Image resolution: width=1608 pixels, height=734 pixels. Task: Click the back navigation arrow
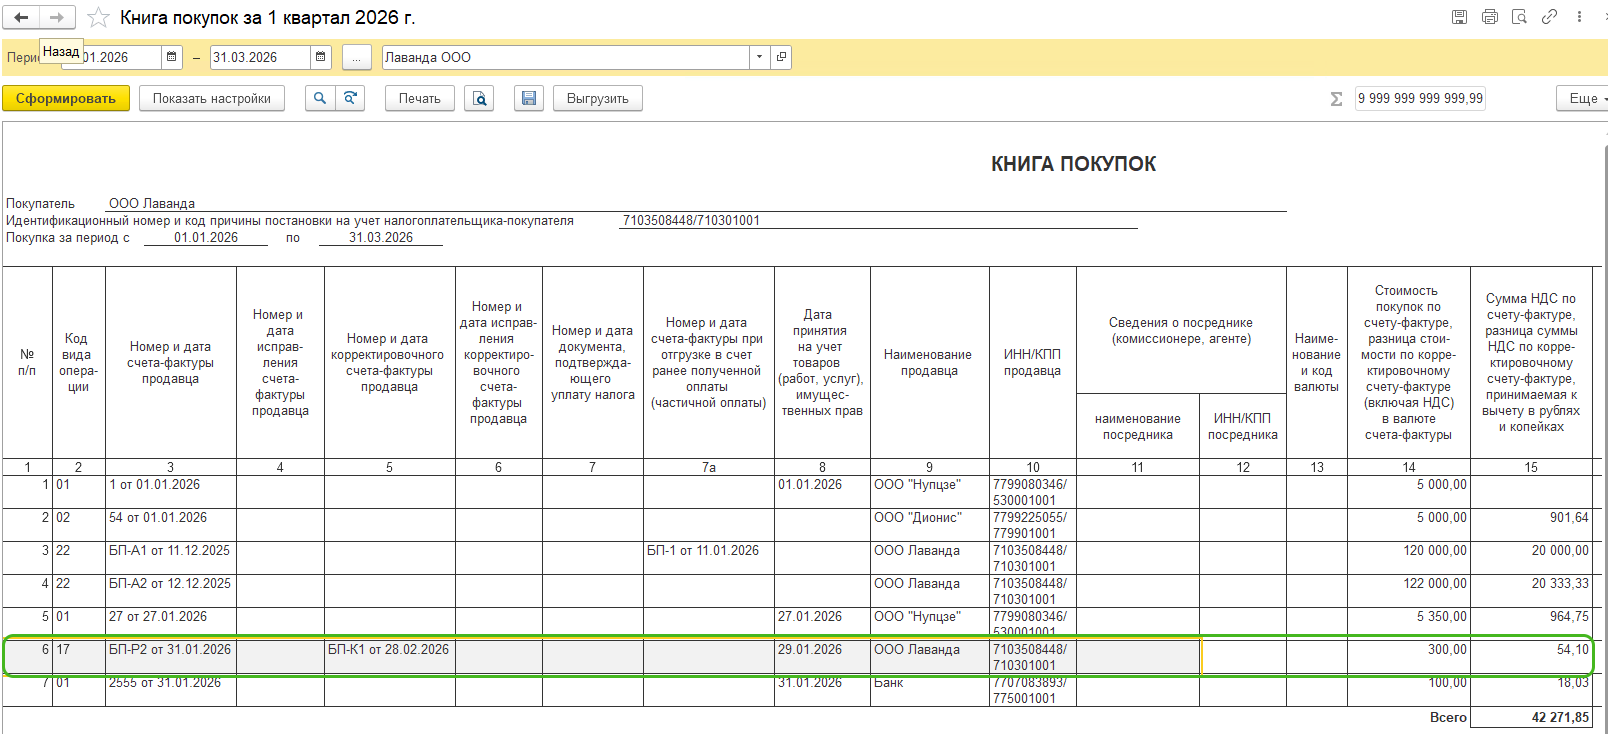pyautogui.click(x=21, y=17)
